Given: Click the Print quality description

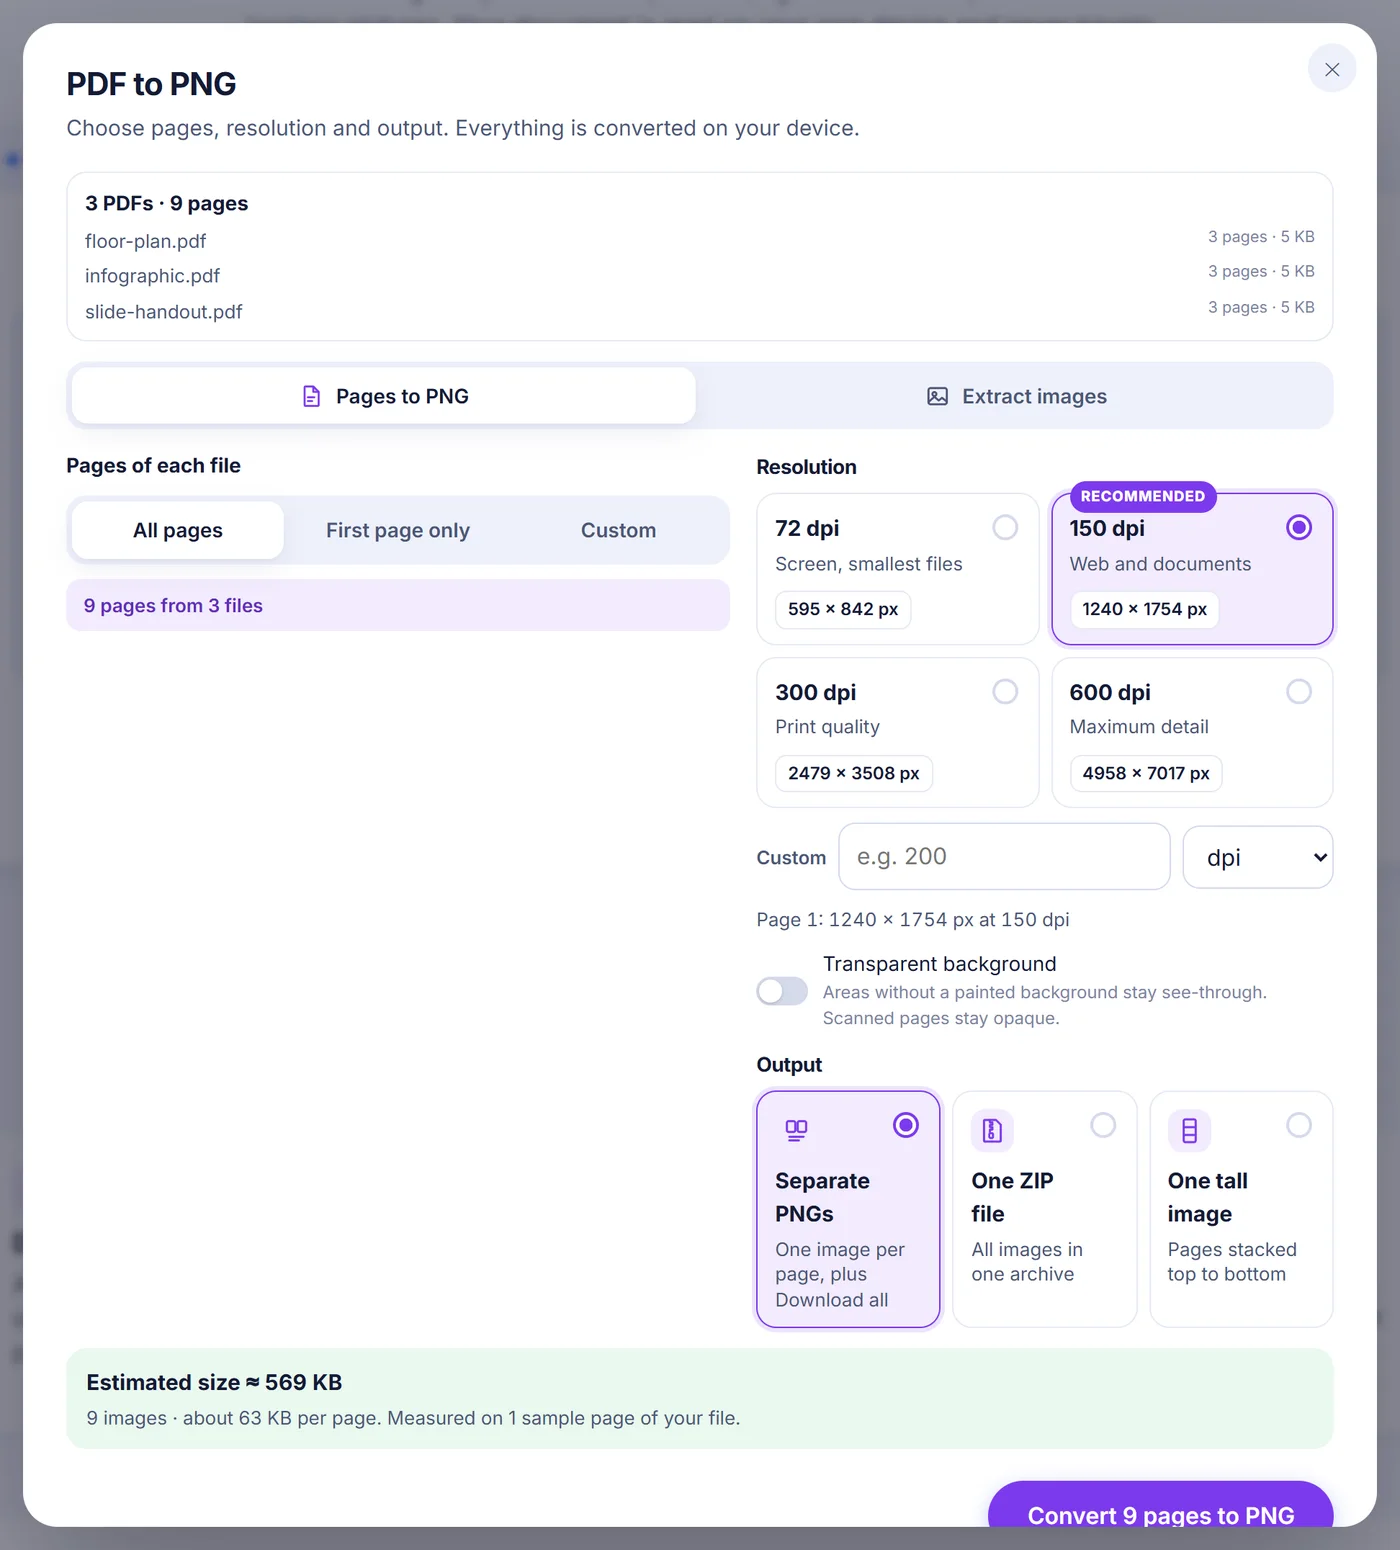Looking at the screenshot, I should click(x=827, y=727).
